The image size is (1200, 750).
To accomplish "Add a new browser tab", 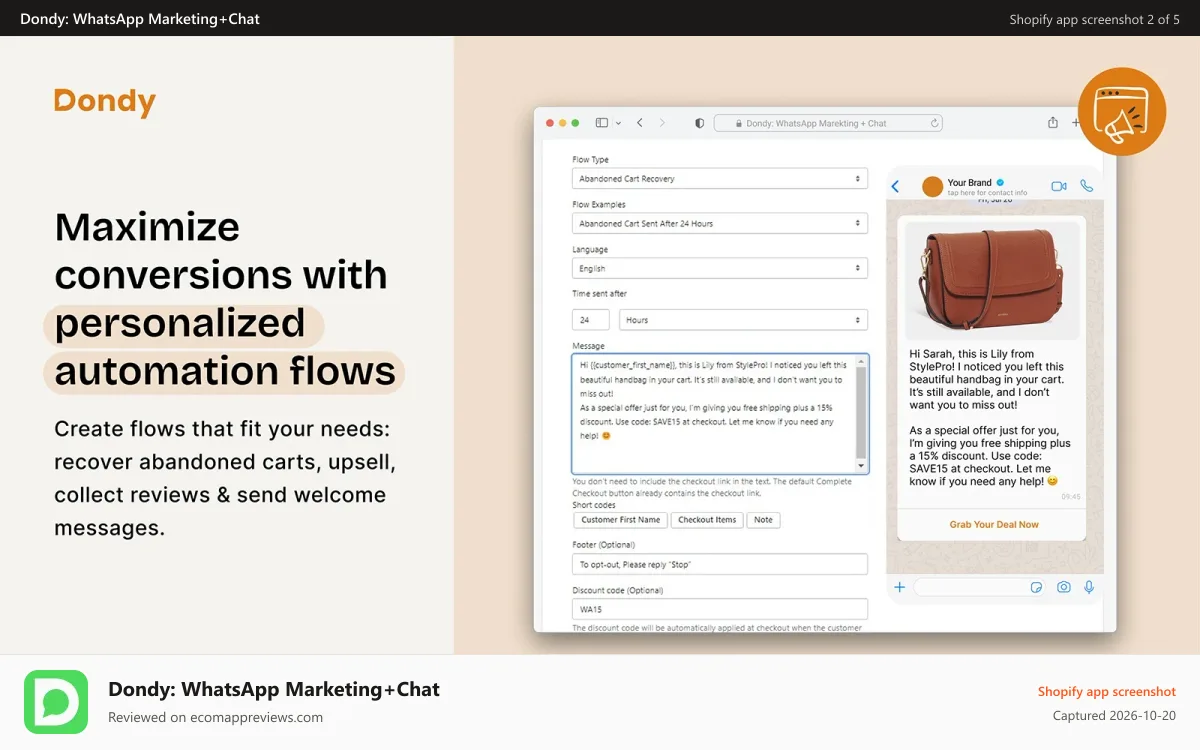I will click(1076, 123).
